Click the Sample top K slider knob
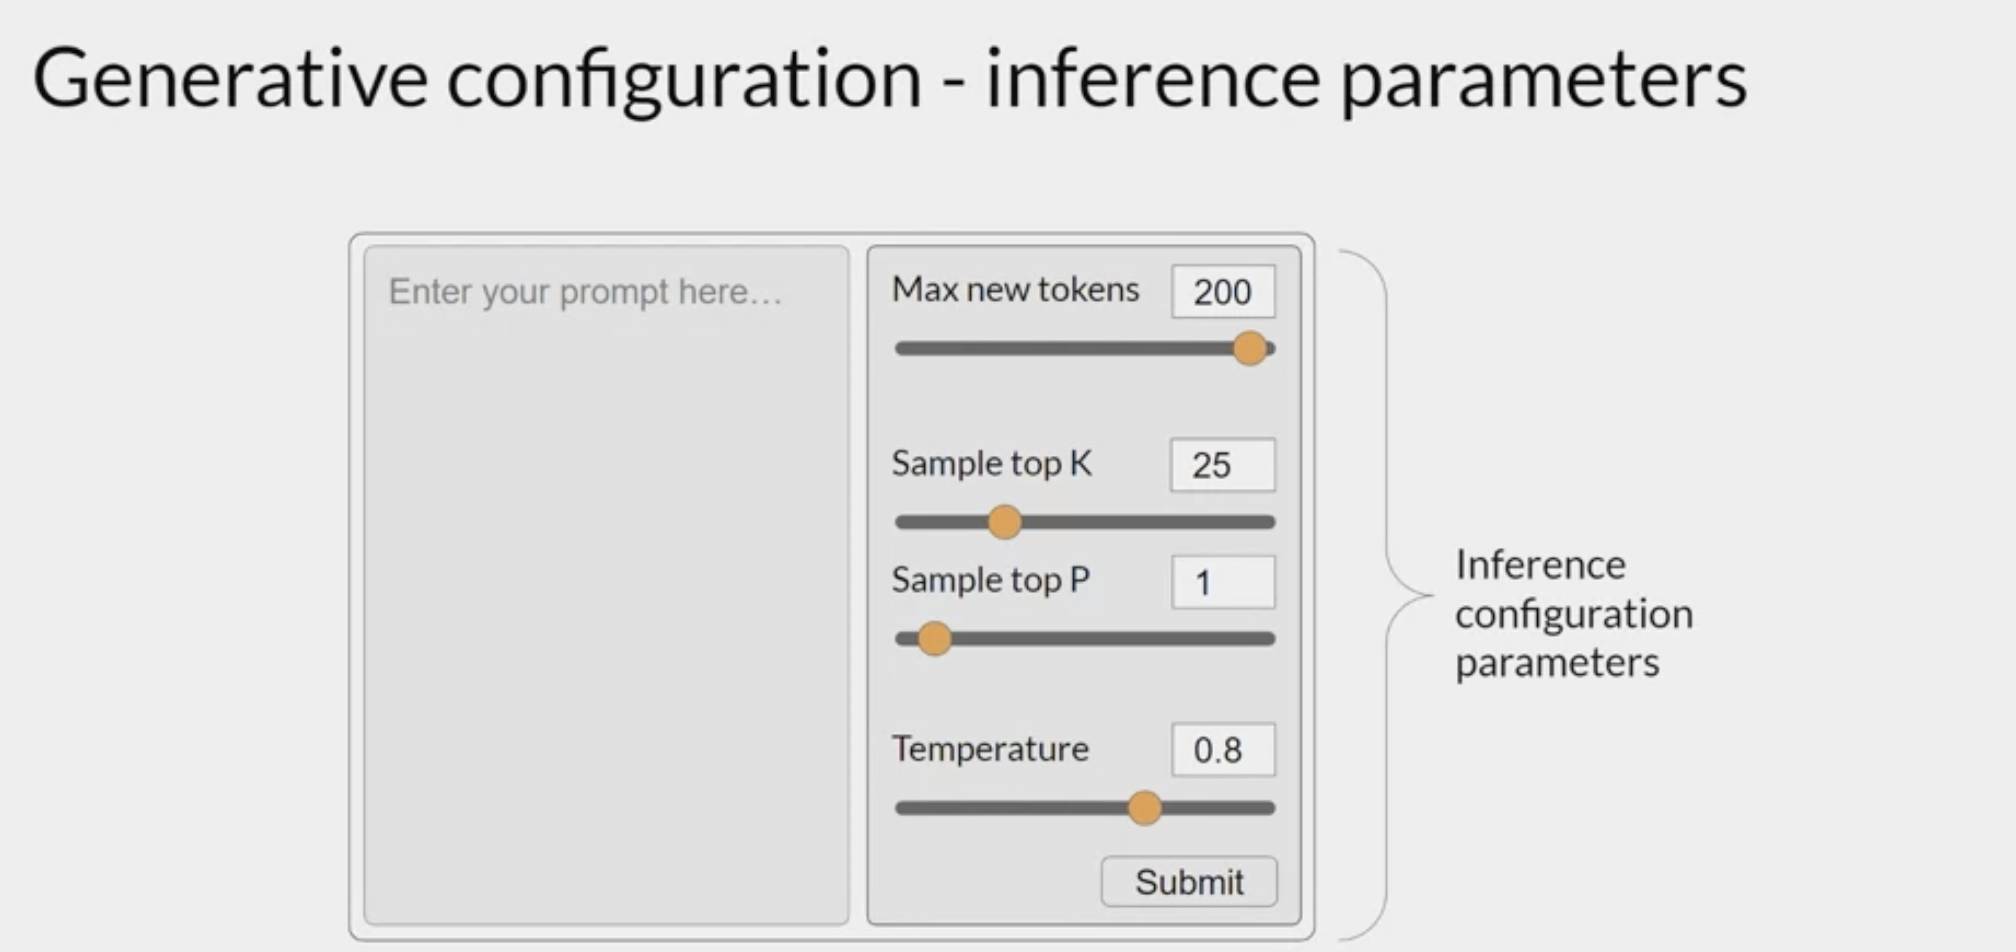The width and height of the screenshot is (2016, 952). click(x=1004, y=522)
